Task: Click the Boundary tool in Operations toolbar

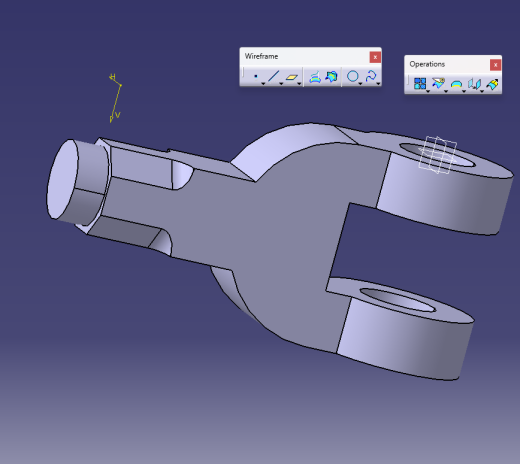Action: pos(456,84)
